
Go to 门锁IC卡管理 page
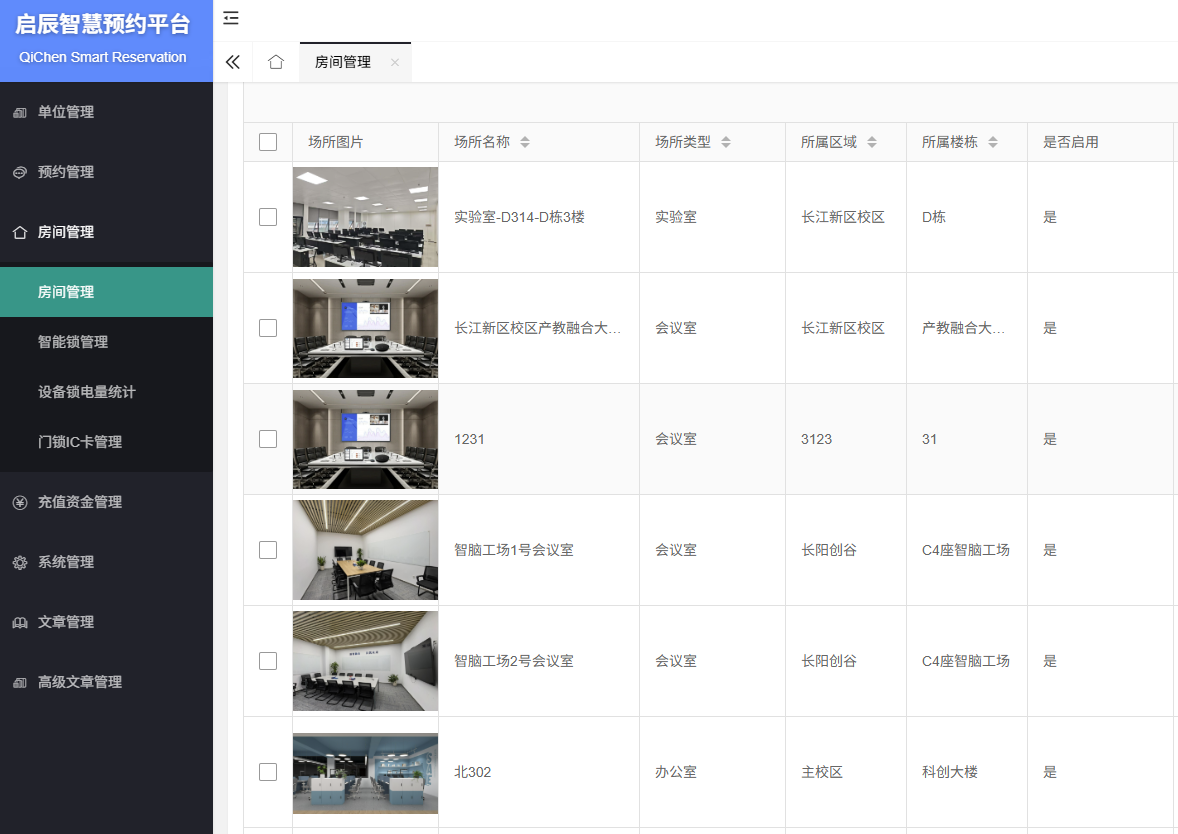point(80,442)
